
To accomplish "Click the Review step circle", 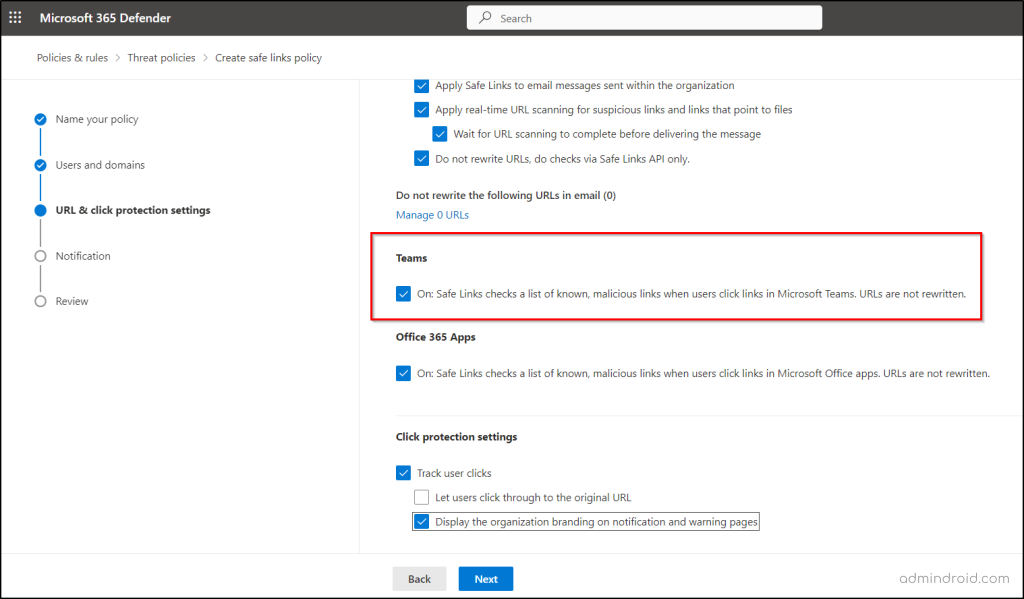I will point(40,301).
